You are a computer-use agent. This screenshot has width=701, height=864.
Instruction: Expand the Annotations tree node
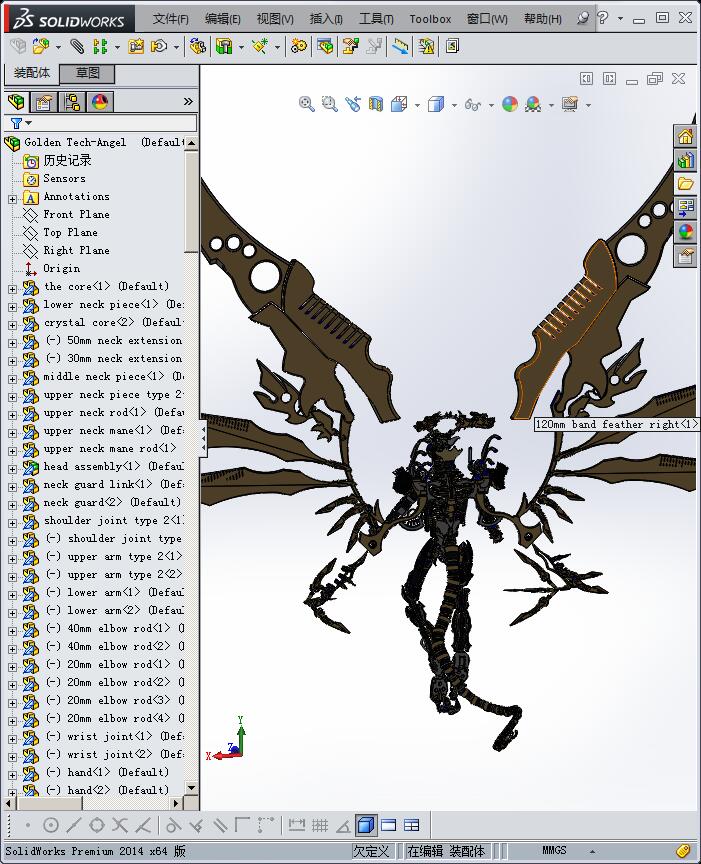coord(12,199)
